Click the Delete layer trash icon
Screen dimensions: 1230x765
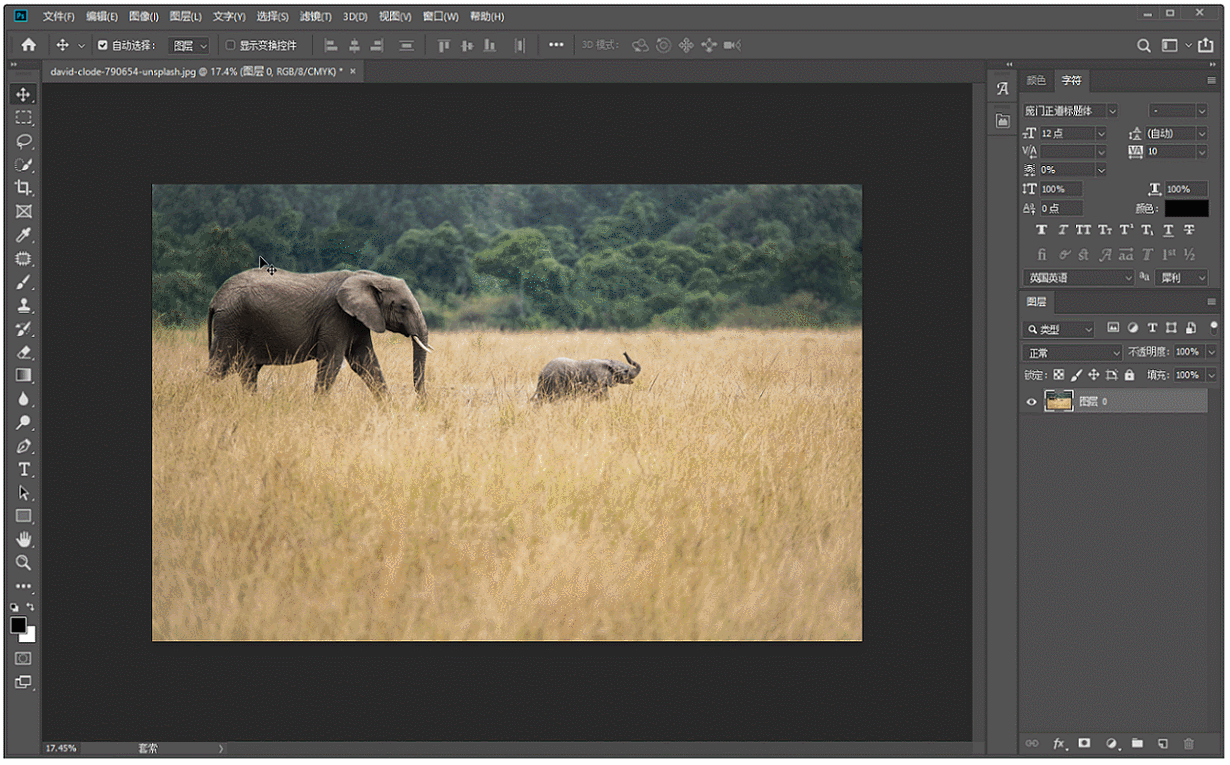[1188, 744]
